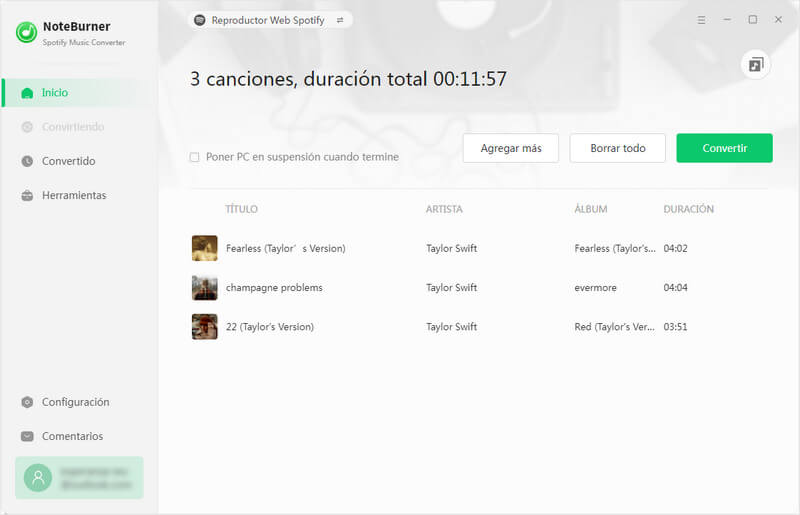Click the Convirtiendo sidebar icon

click(27, 127)
